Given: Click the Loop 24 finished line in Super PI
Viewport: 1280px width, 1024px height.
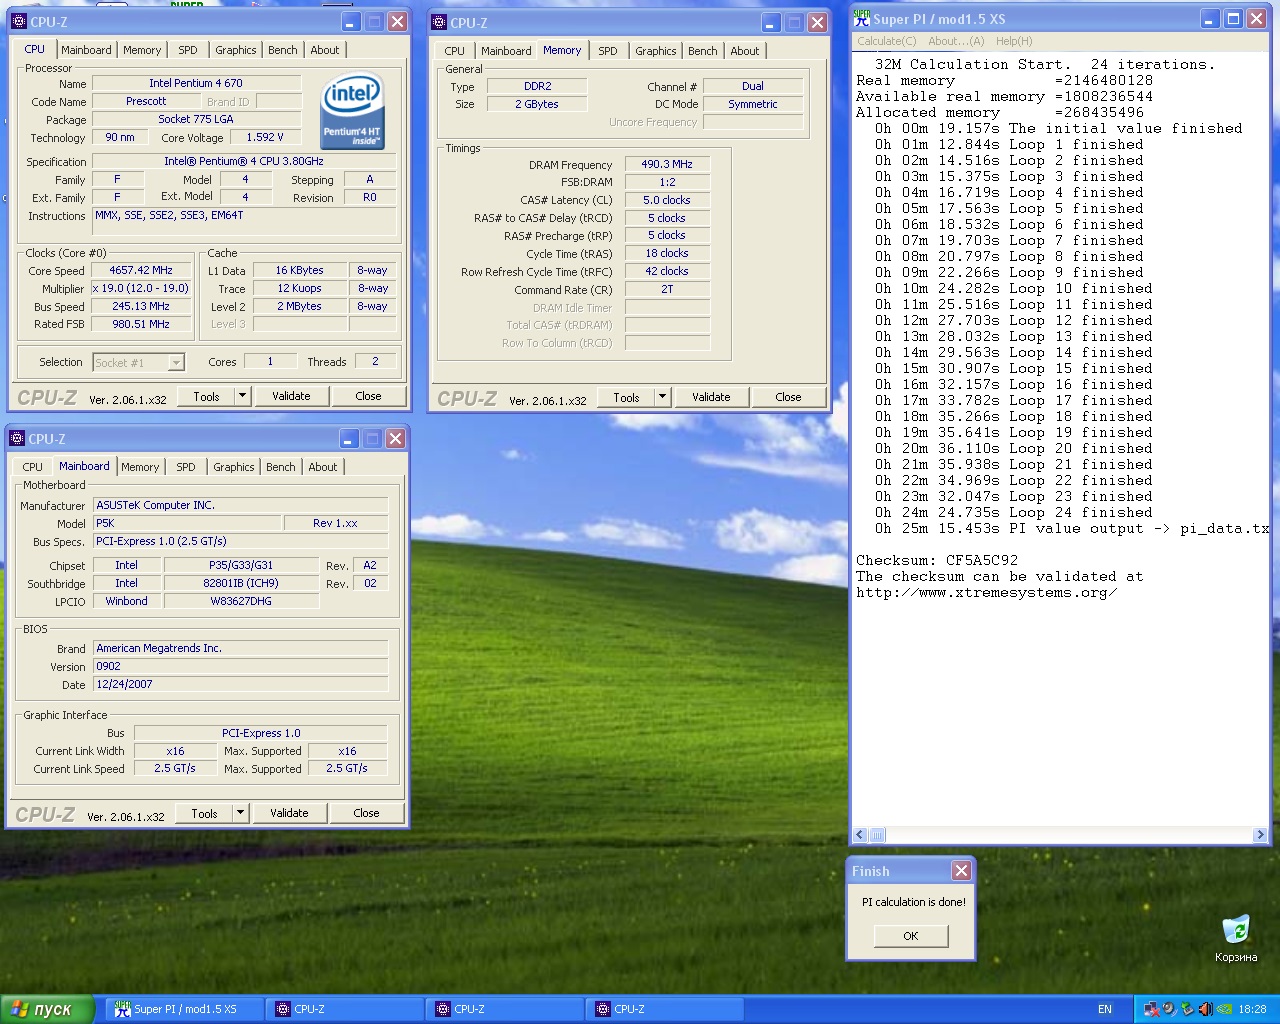Looking at the screenshot, I should [1014, 512].
